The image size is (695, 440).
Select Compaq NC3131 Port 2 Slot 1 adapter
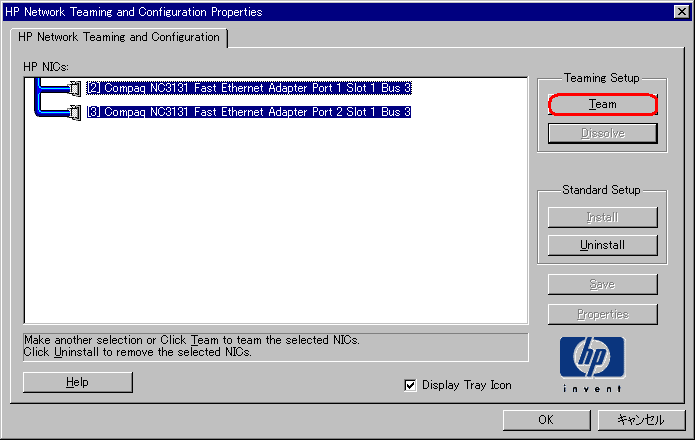pyautogui.click(x=249, y=112)
